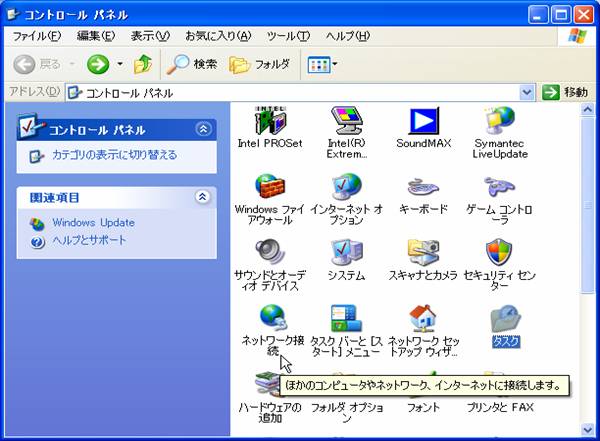Click the vertical scrollbar thumb
The height and width of the screenshot is (441, 600).
[x=587, y=206]
